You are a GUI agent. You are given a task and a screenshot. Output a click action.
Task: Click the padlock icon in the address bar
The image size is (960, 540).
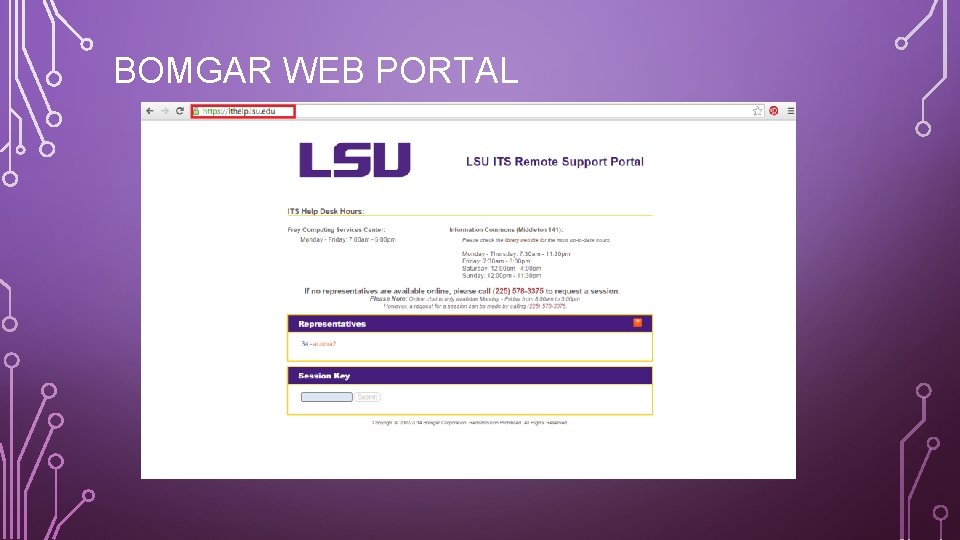click(x=196, y=111)
